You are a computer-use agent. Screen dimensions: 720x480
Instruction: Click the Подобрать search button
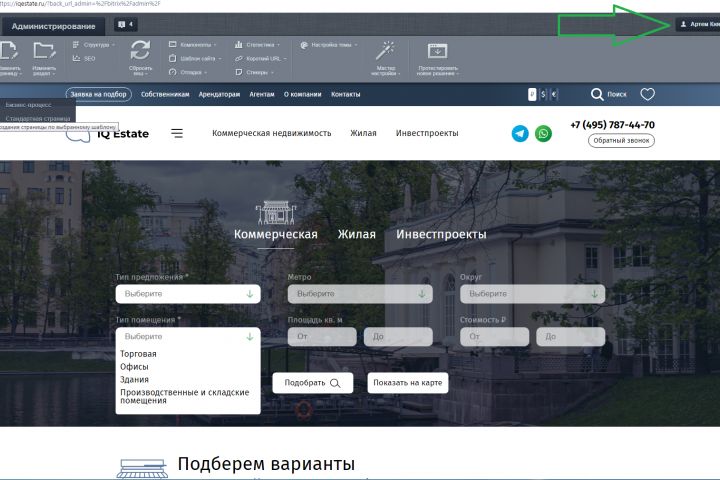pyautogui.click(x=313, y=383)
